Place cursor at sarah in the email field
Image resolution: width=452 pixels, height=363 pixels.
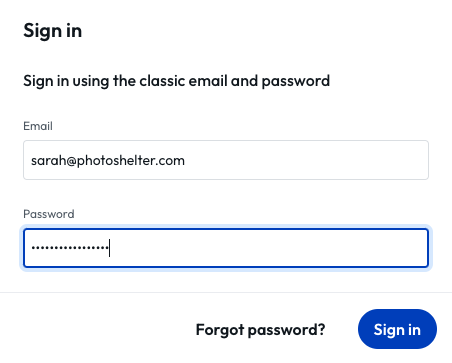(x=49, y=161)
